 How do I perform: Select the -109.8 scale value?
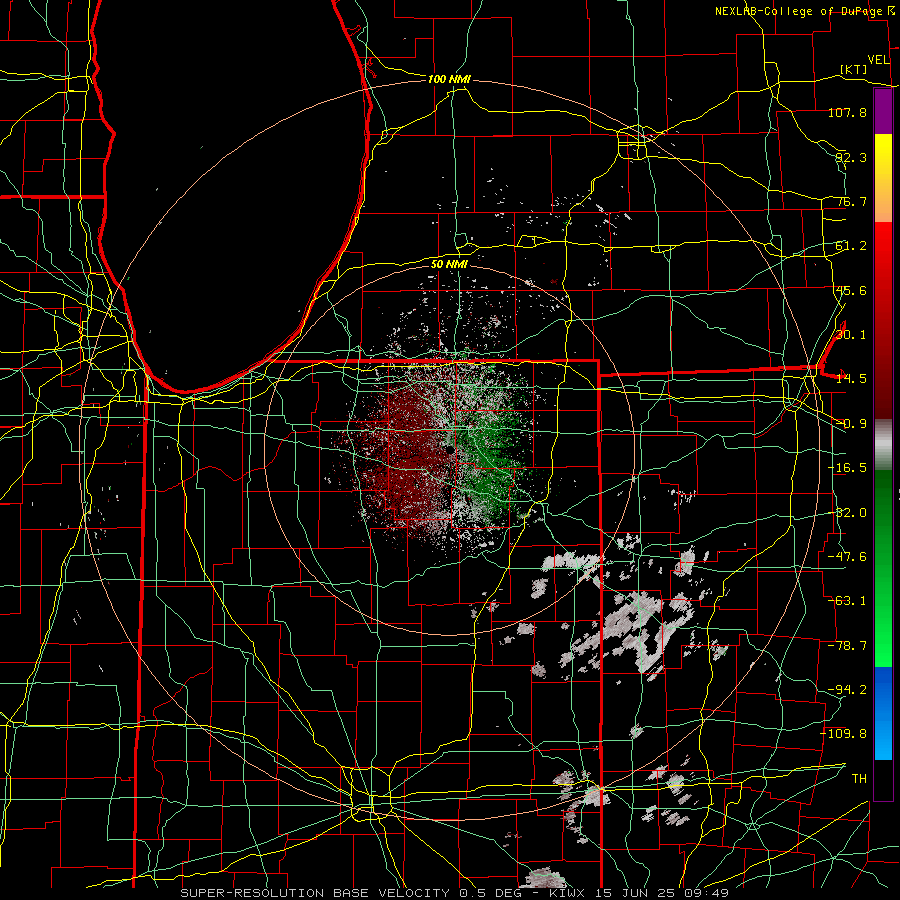click(844, 733)
